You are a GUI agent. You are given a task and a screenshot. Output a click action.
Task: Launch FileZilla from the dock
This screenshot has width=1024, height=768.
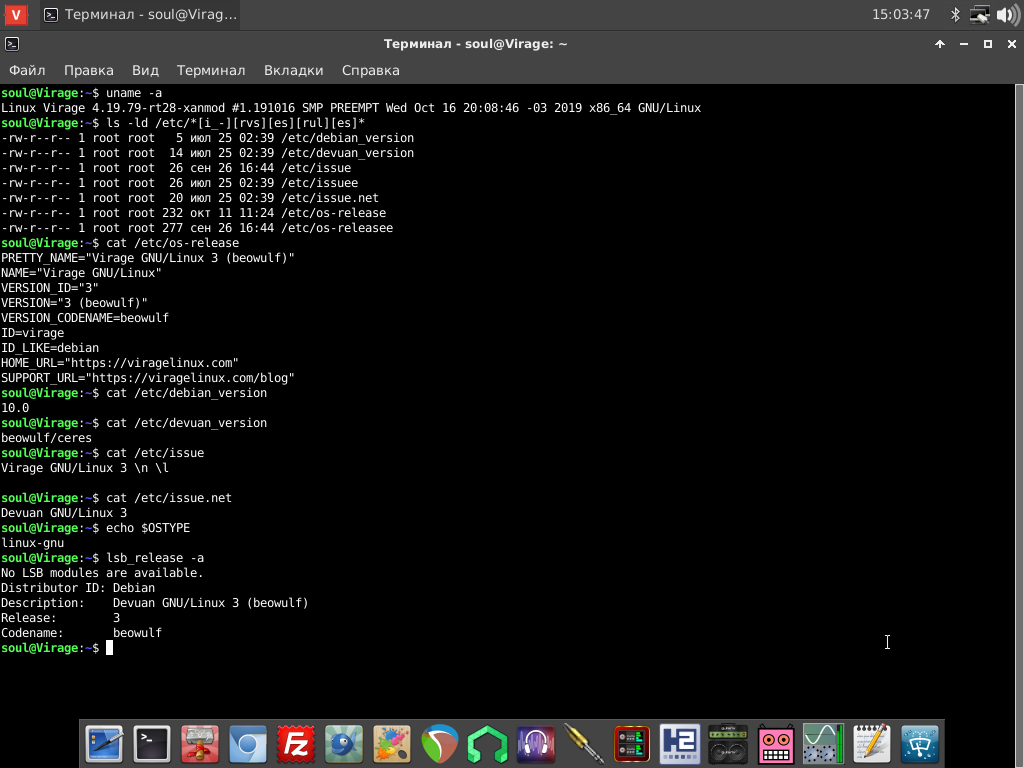[296, 744]
